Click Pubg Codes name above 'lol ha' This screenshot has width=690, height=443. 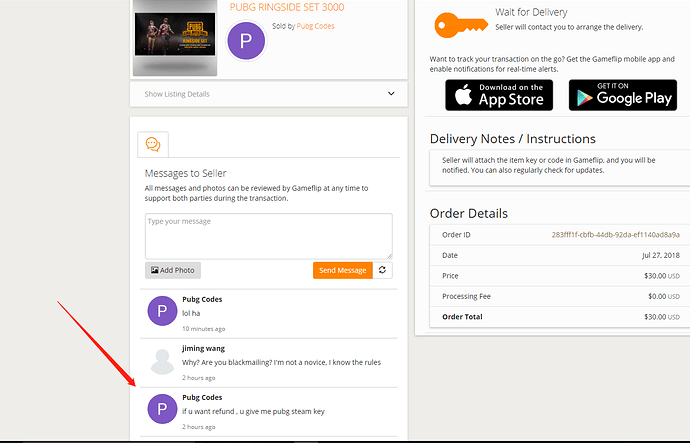click(202, 299)
